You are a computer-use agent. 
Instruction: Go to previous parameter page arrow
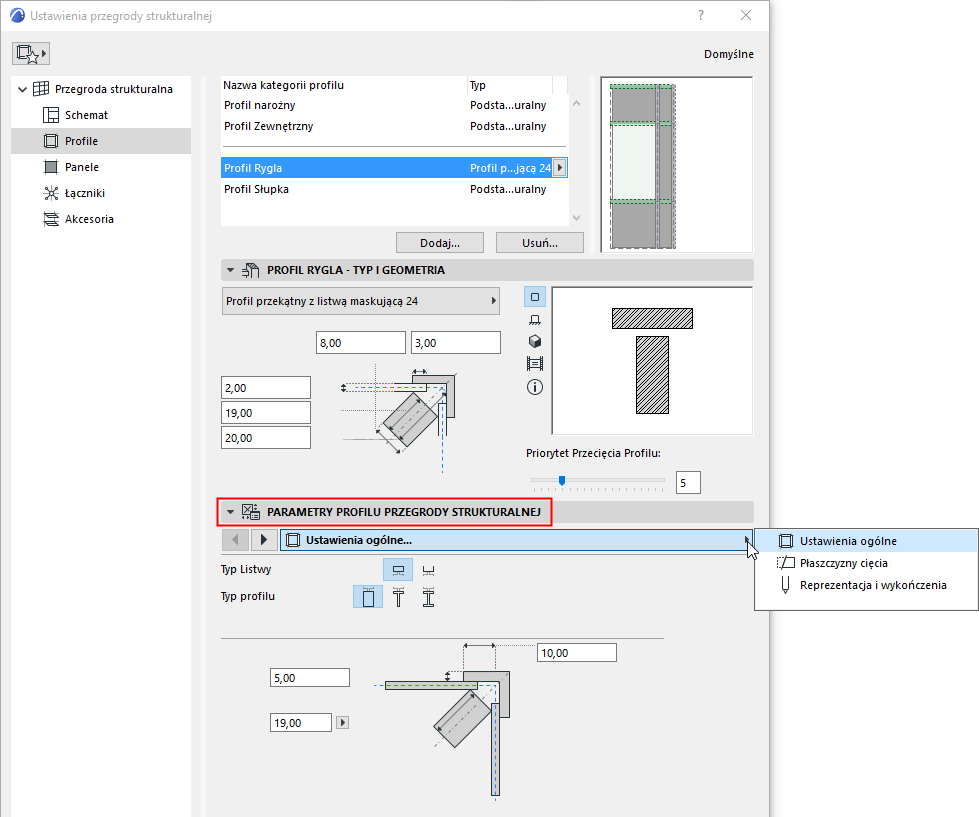235,540
